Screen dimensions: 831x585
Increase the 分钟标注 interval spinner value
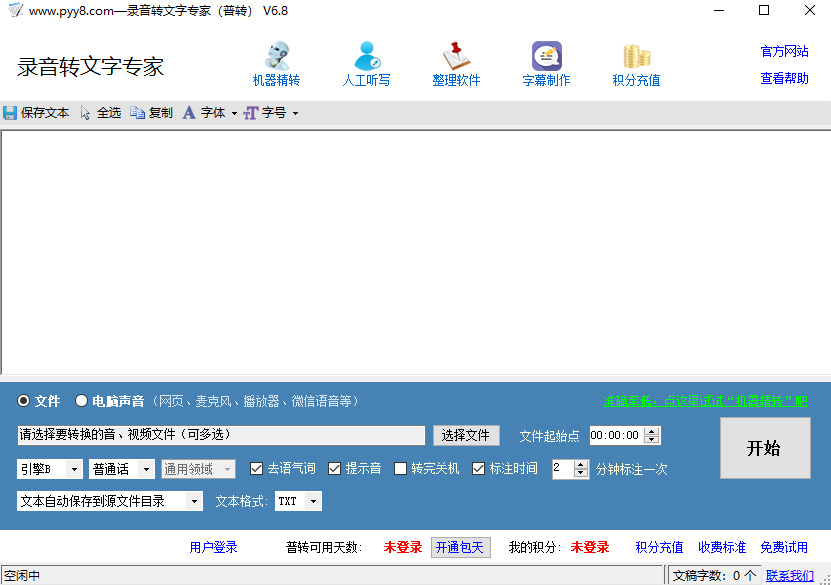(x=581, y=464)
